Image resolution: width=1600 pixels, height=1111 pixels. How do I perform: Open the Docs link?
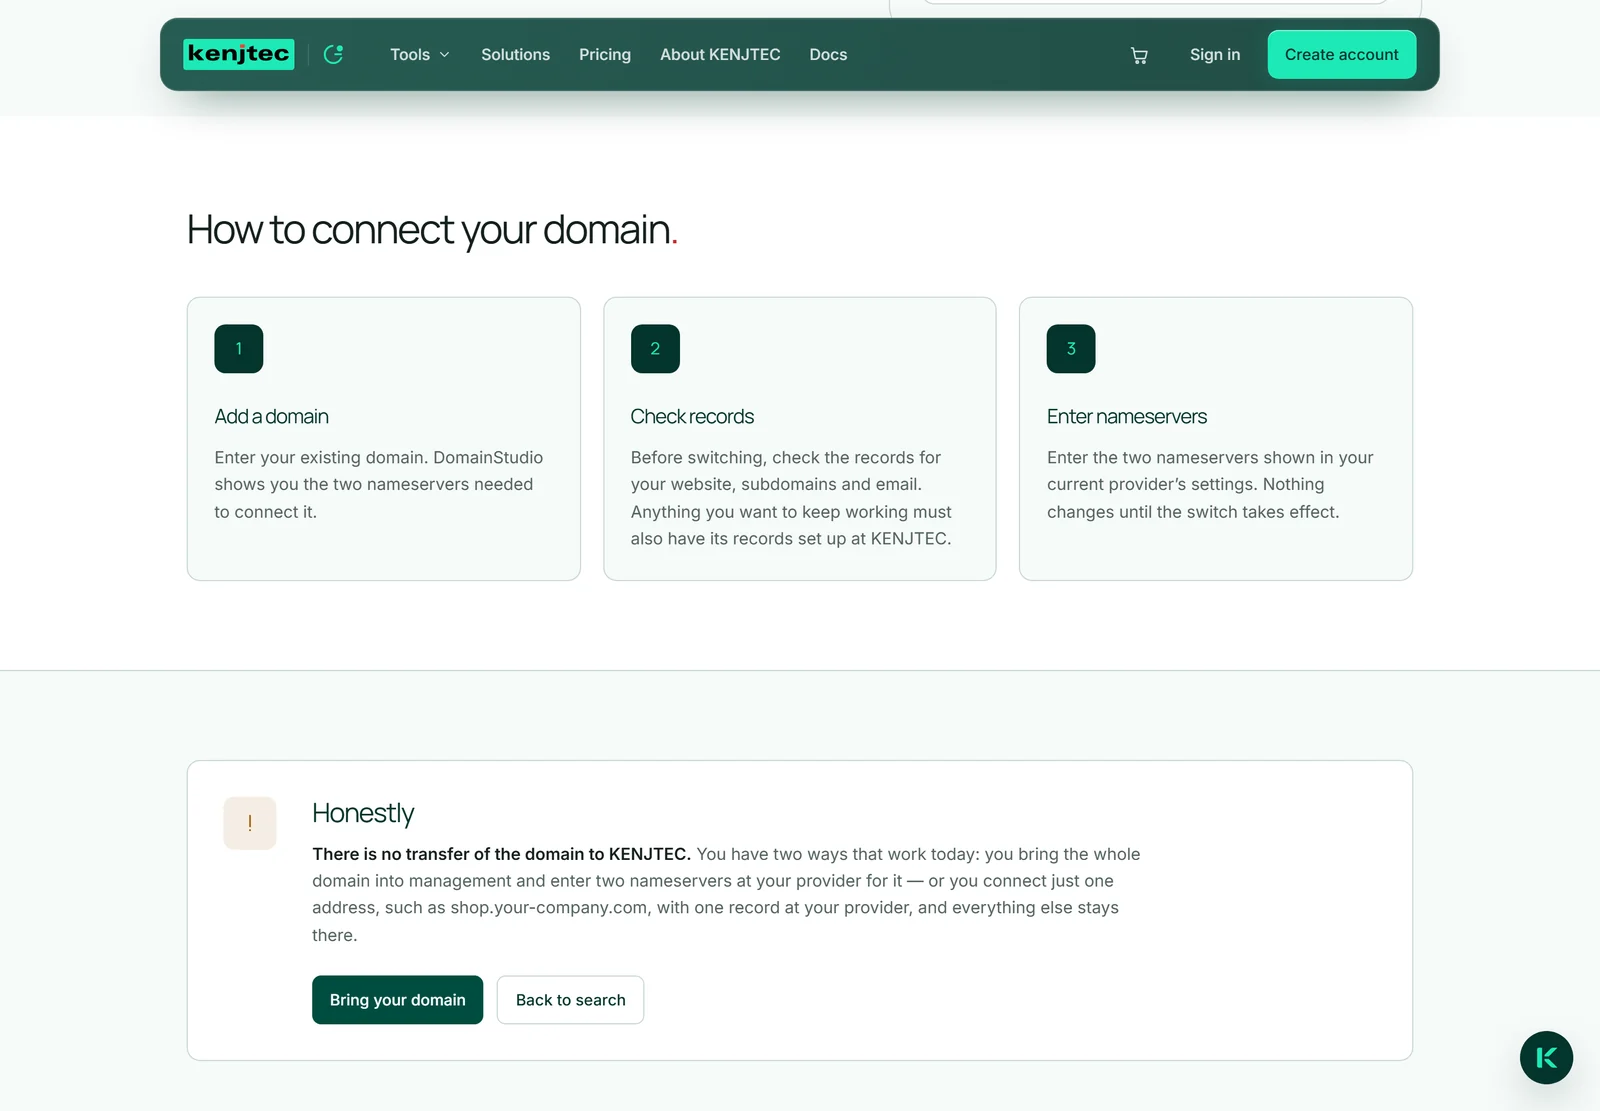[x=828, y=55]
